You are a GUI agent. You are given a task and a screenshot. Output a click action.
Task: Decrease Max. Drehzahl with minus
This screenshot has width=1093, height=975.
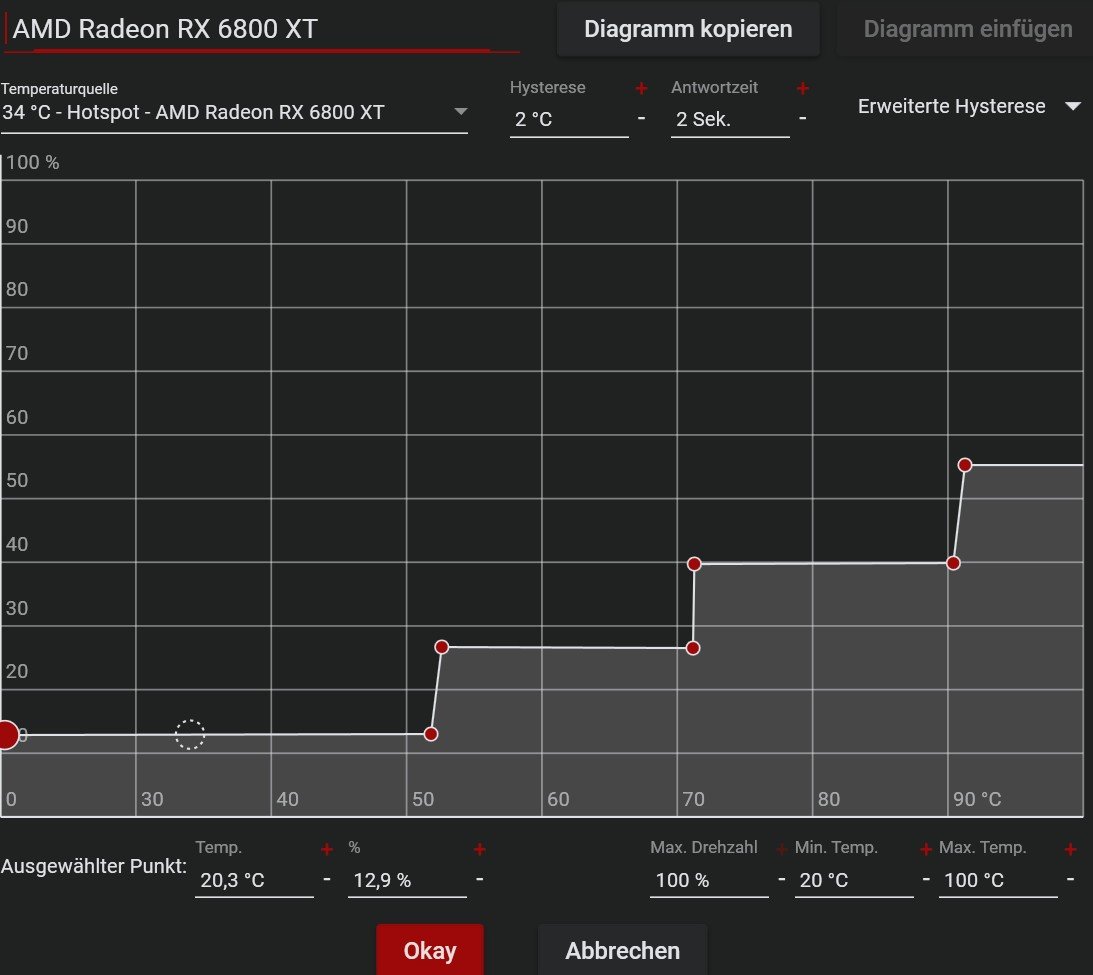tap(781, 880)
